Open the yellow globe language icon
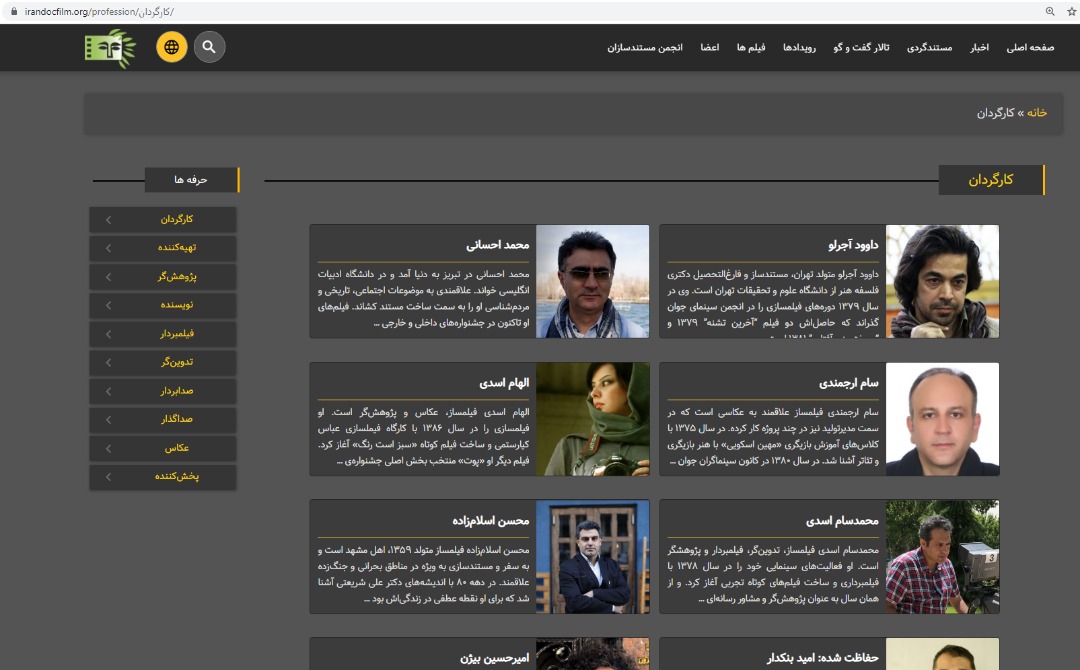The height and width of the screenshot is (670, 1080). click(172, 47)
